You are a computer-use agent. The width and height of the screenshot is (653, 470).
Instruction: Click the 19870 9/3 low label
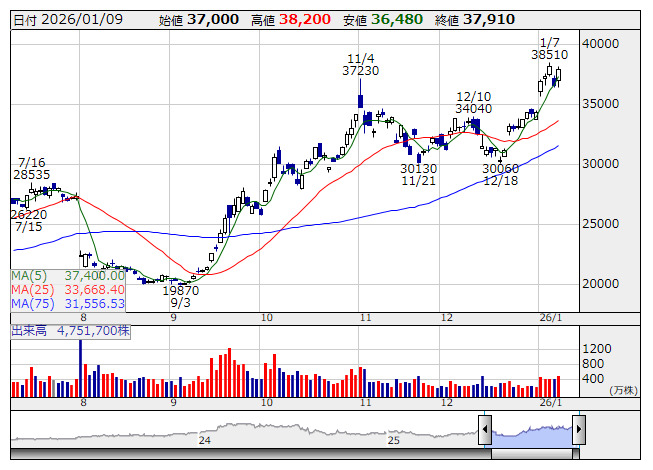tap(181, 296)
